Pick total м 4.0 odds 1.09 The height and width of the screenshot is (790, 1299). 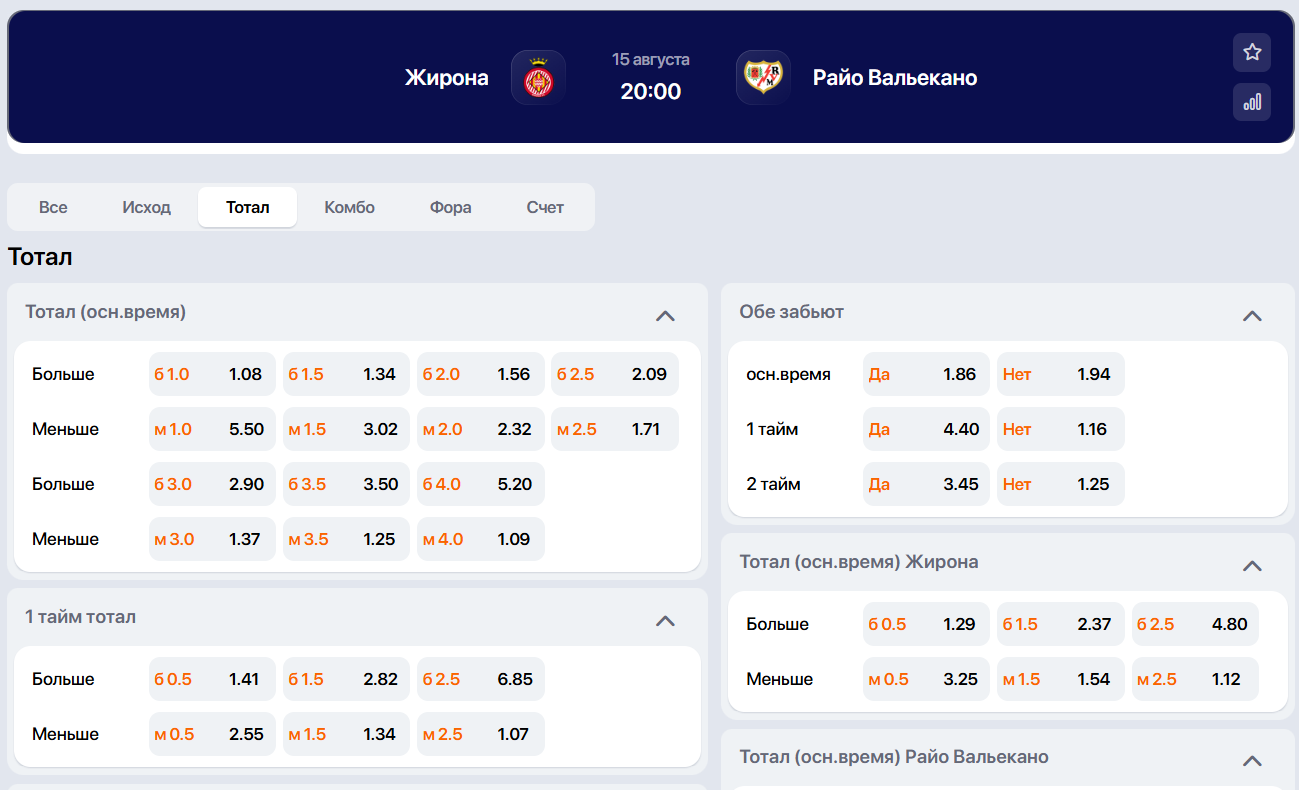click(481, 539)
